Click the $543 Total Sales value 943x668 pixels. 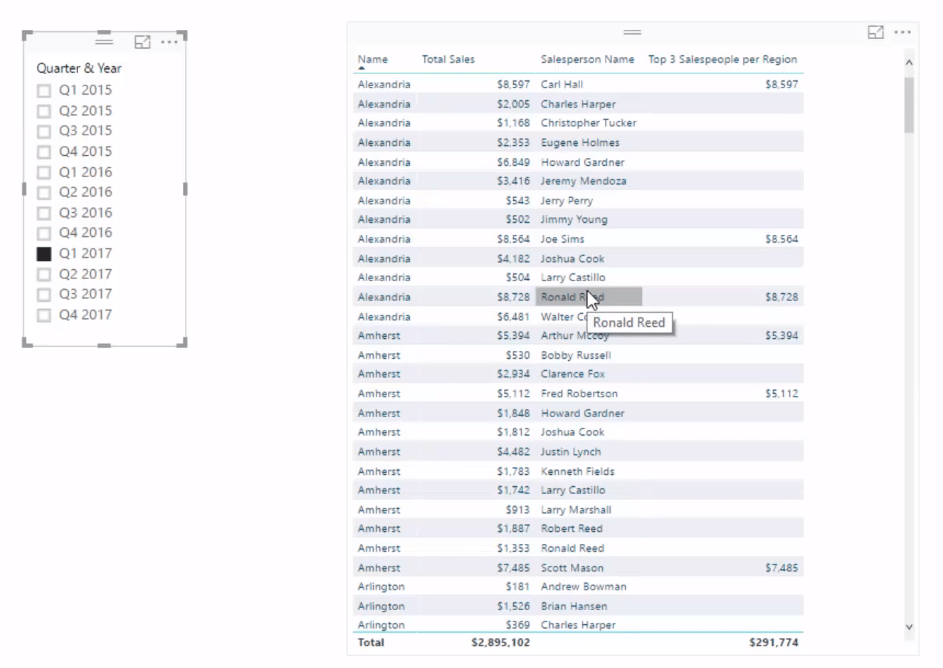(x=517, y=201)
